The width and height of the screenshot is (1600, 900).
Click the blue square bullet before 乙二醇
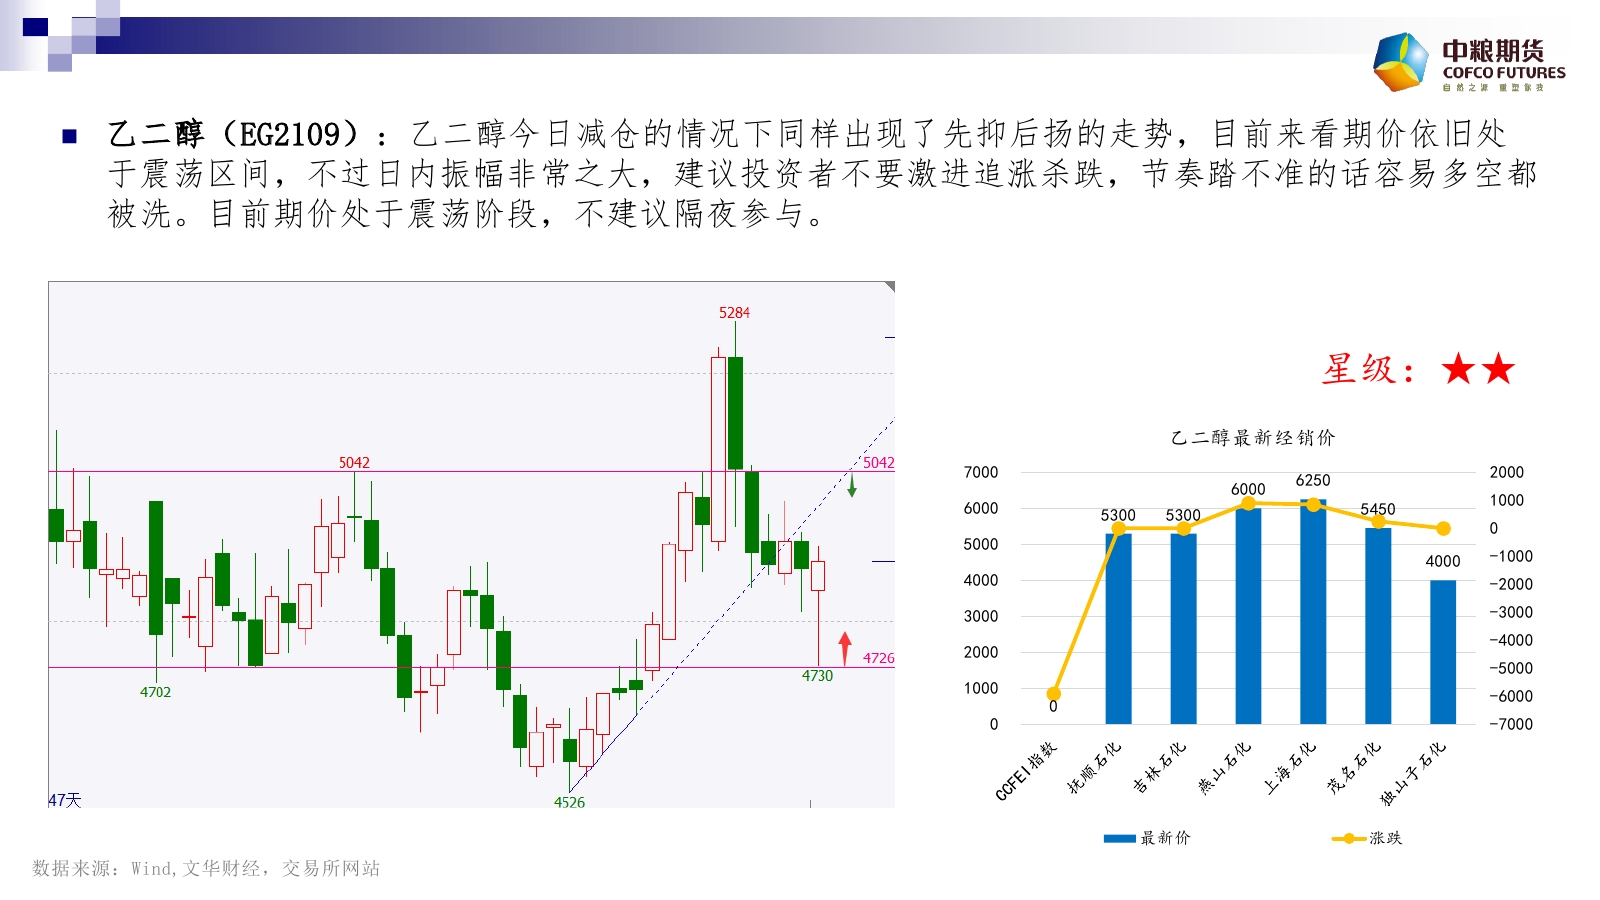[69, 136]
